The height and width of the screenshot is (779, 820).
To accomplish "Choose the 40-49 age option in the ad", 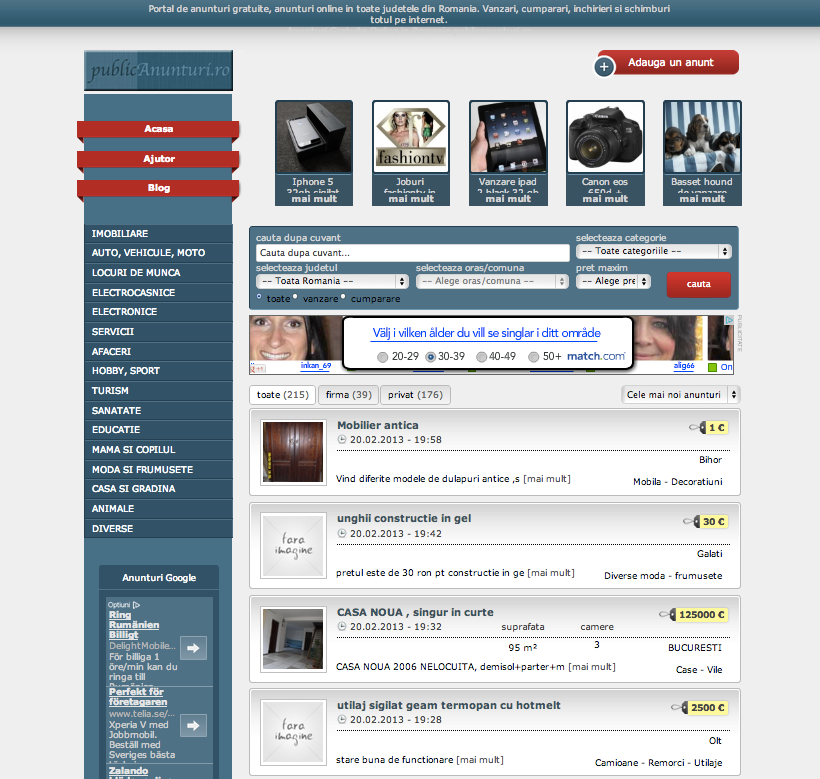I will pos(481,357).
